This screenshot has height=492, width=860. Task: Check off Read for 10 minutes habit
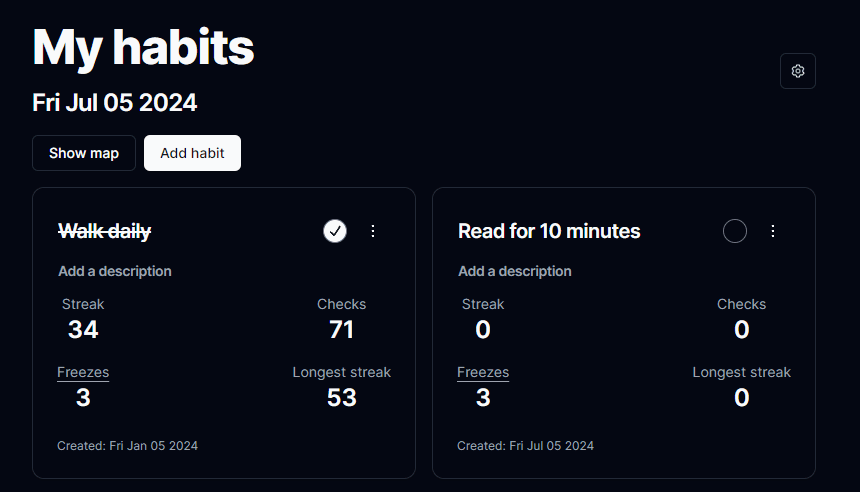(734, 231)
